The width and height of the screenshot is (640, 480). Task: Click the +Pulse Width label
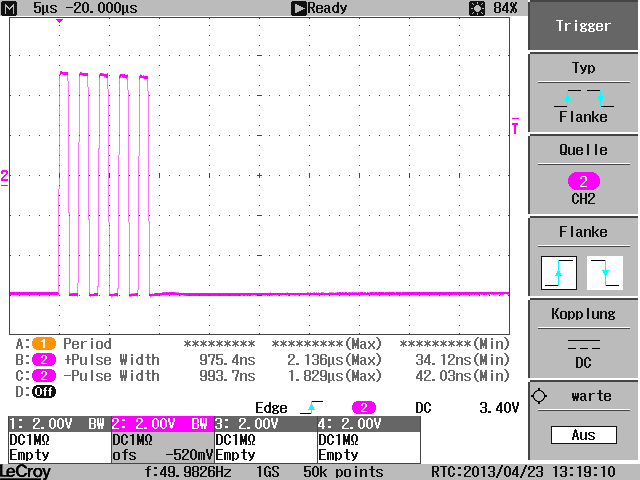pyautogui.click(x=112, y=360)
